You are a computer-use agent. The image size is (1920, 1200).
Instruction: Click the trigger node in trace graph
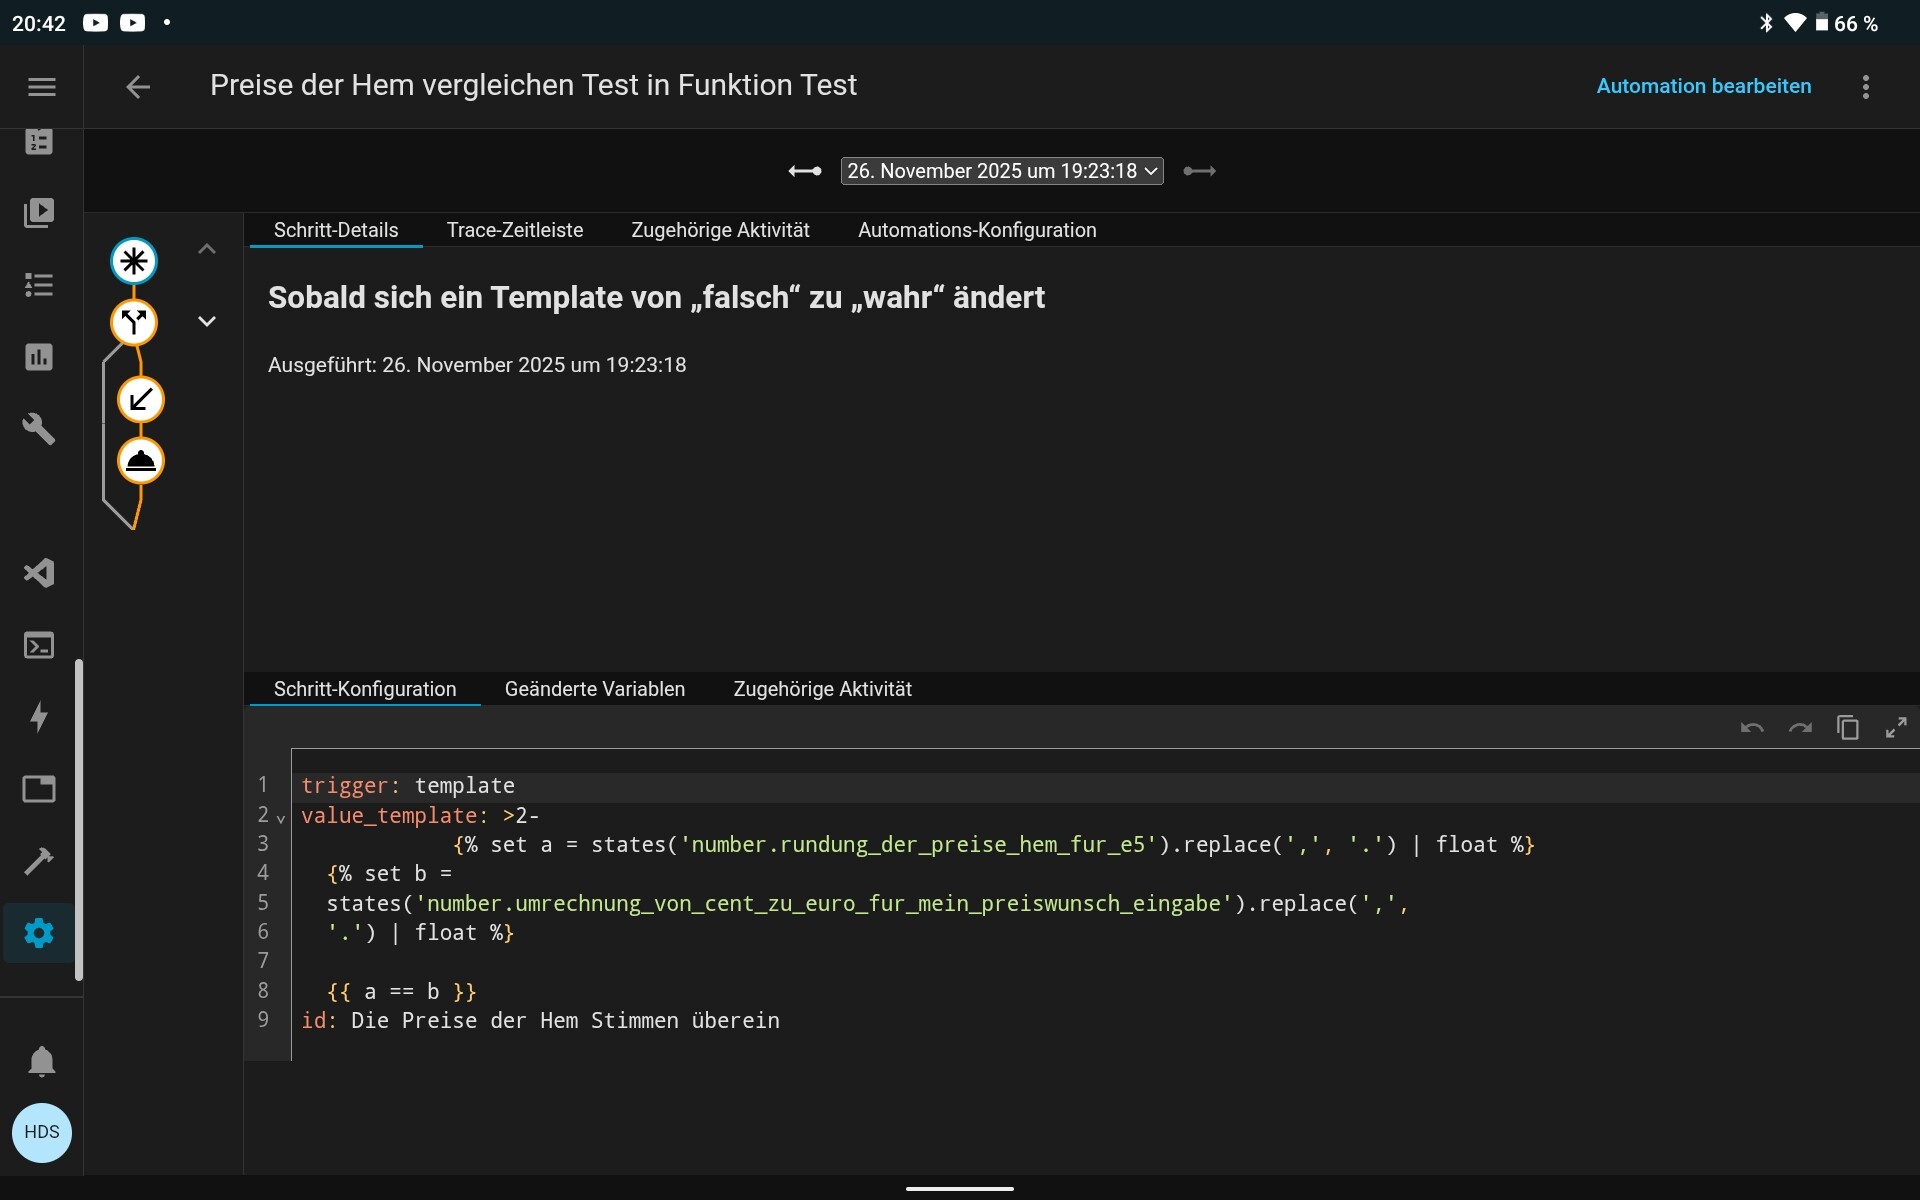(x=134, y=261)
